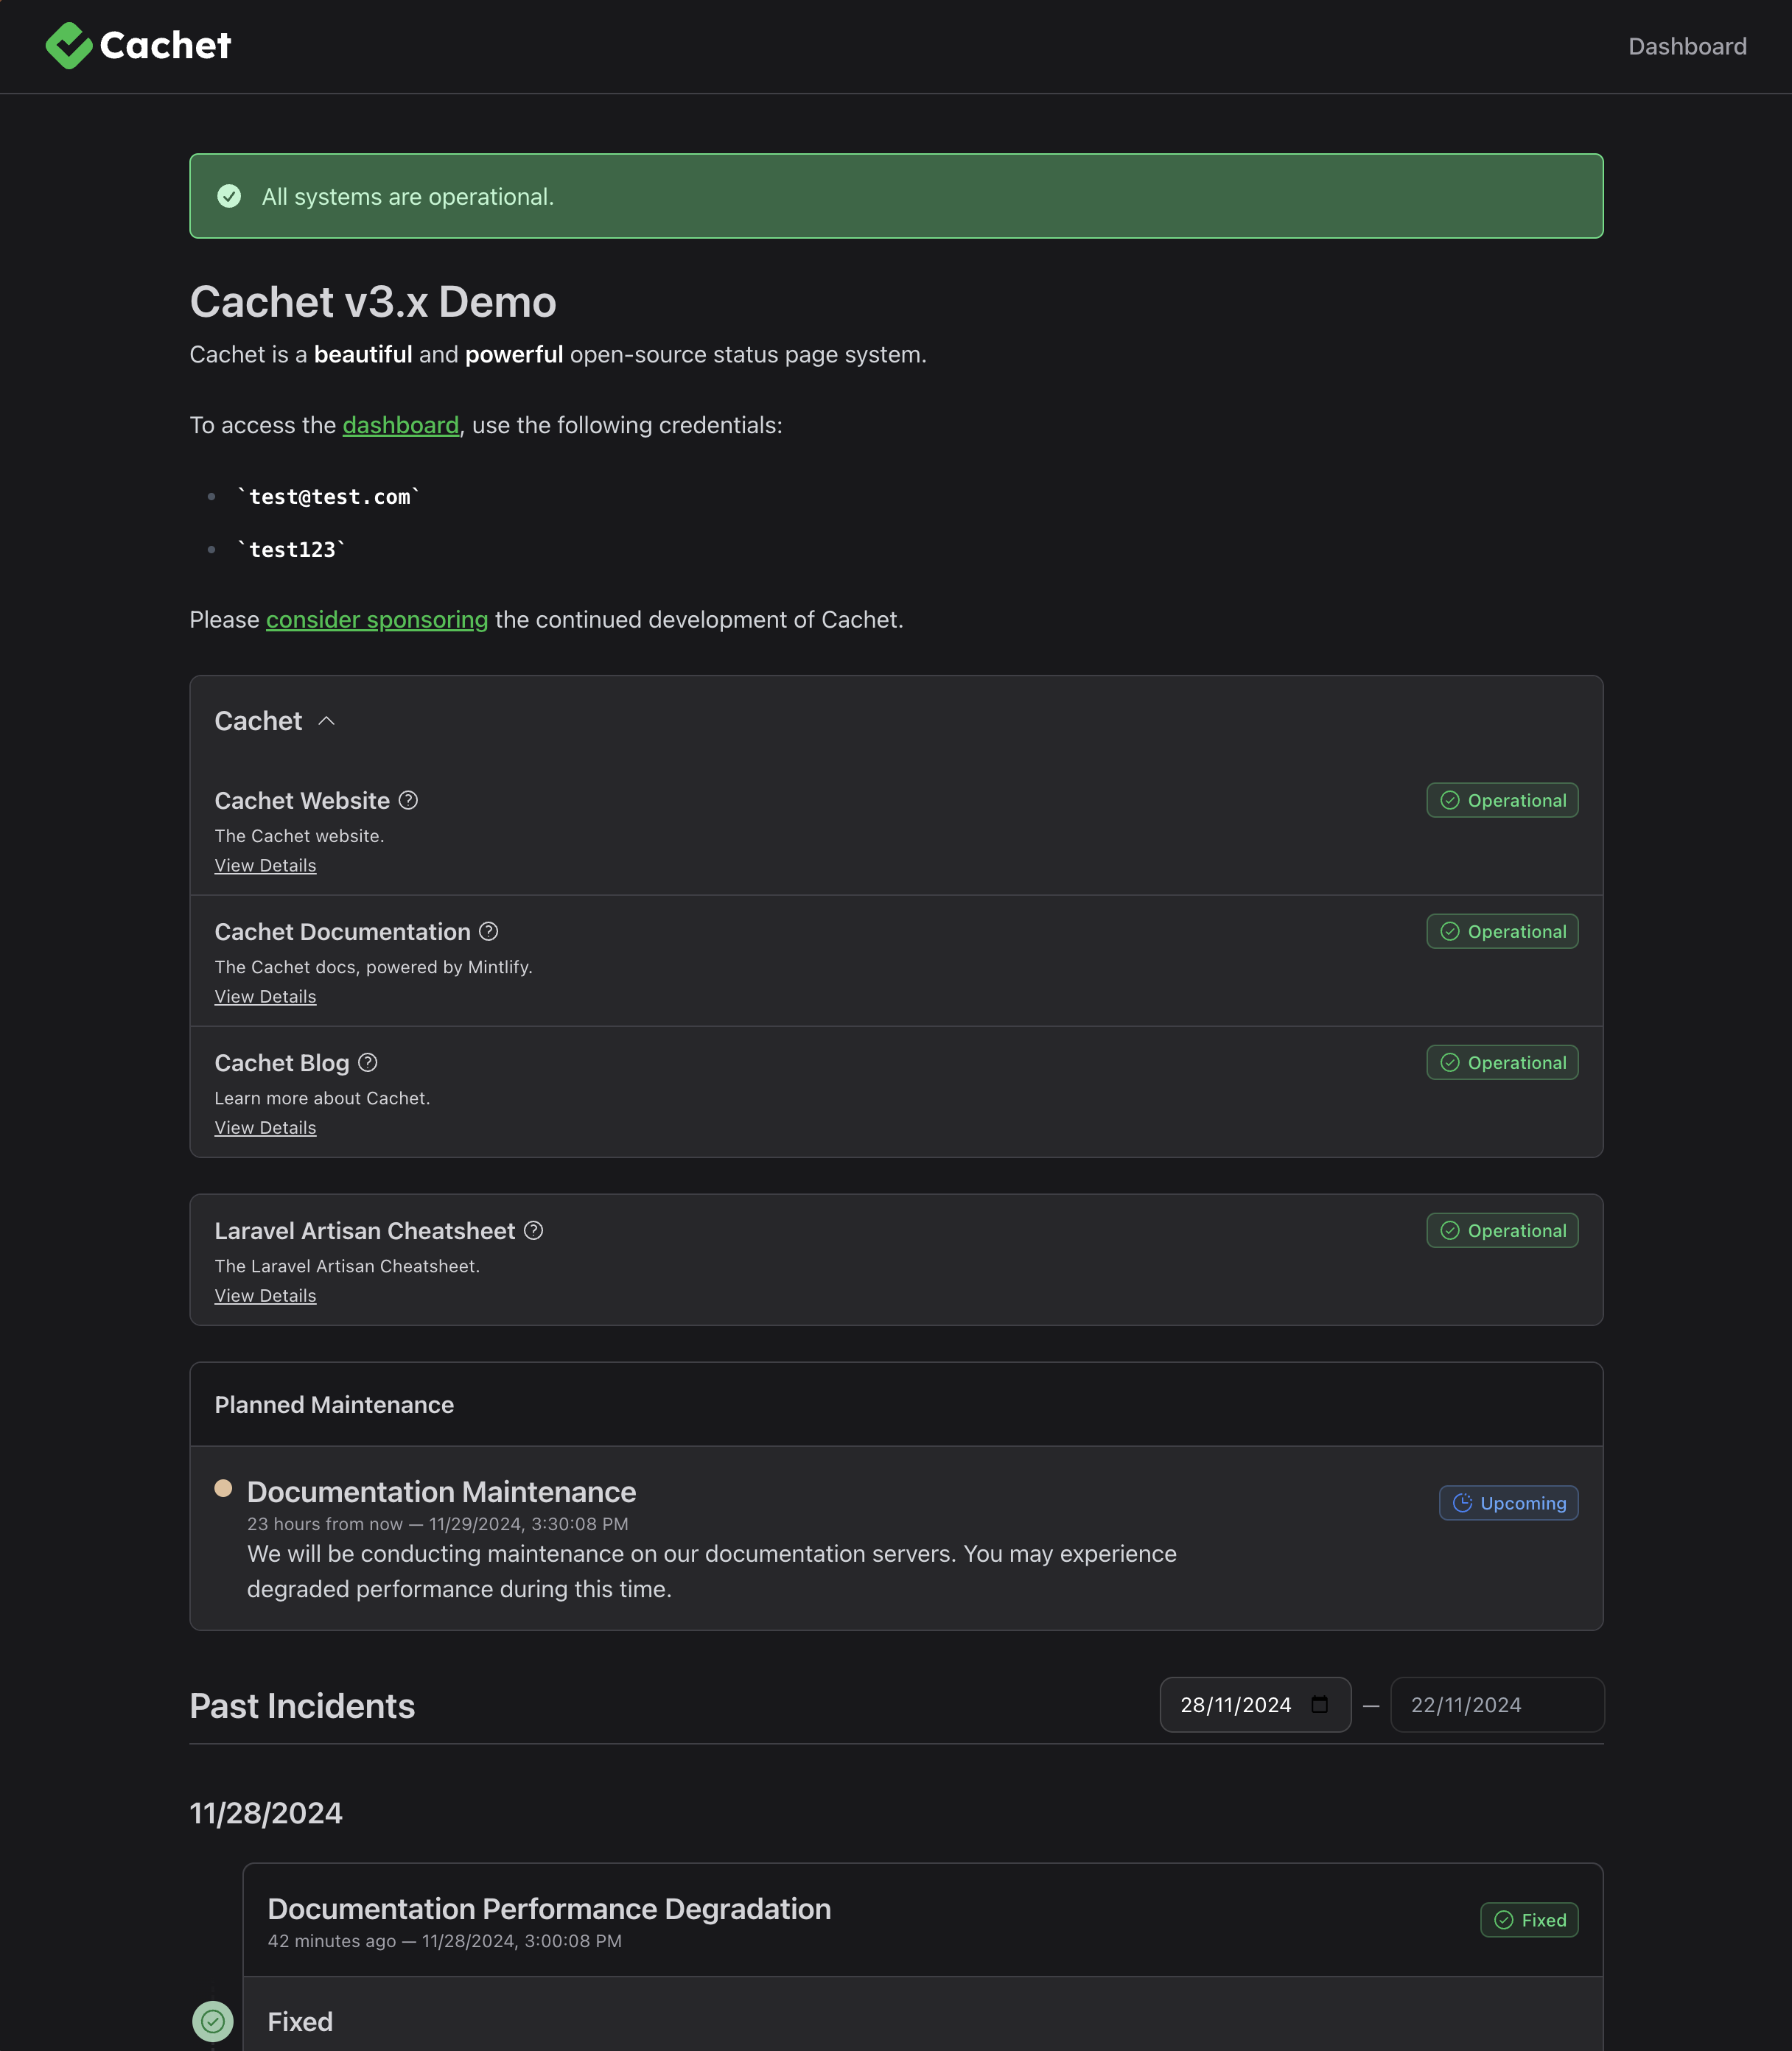This screenshot has width=1792, height=2051.
Task: Click the orange status dot beside Documentation Maintenance
Action: click(223, 1489)
